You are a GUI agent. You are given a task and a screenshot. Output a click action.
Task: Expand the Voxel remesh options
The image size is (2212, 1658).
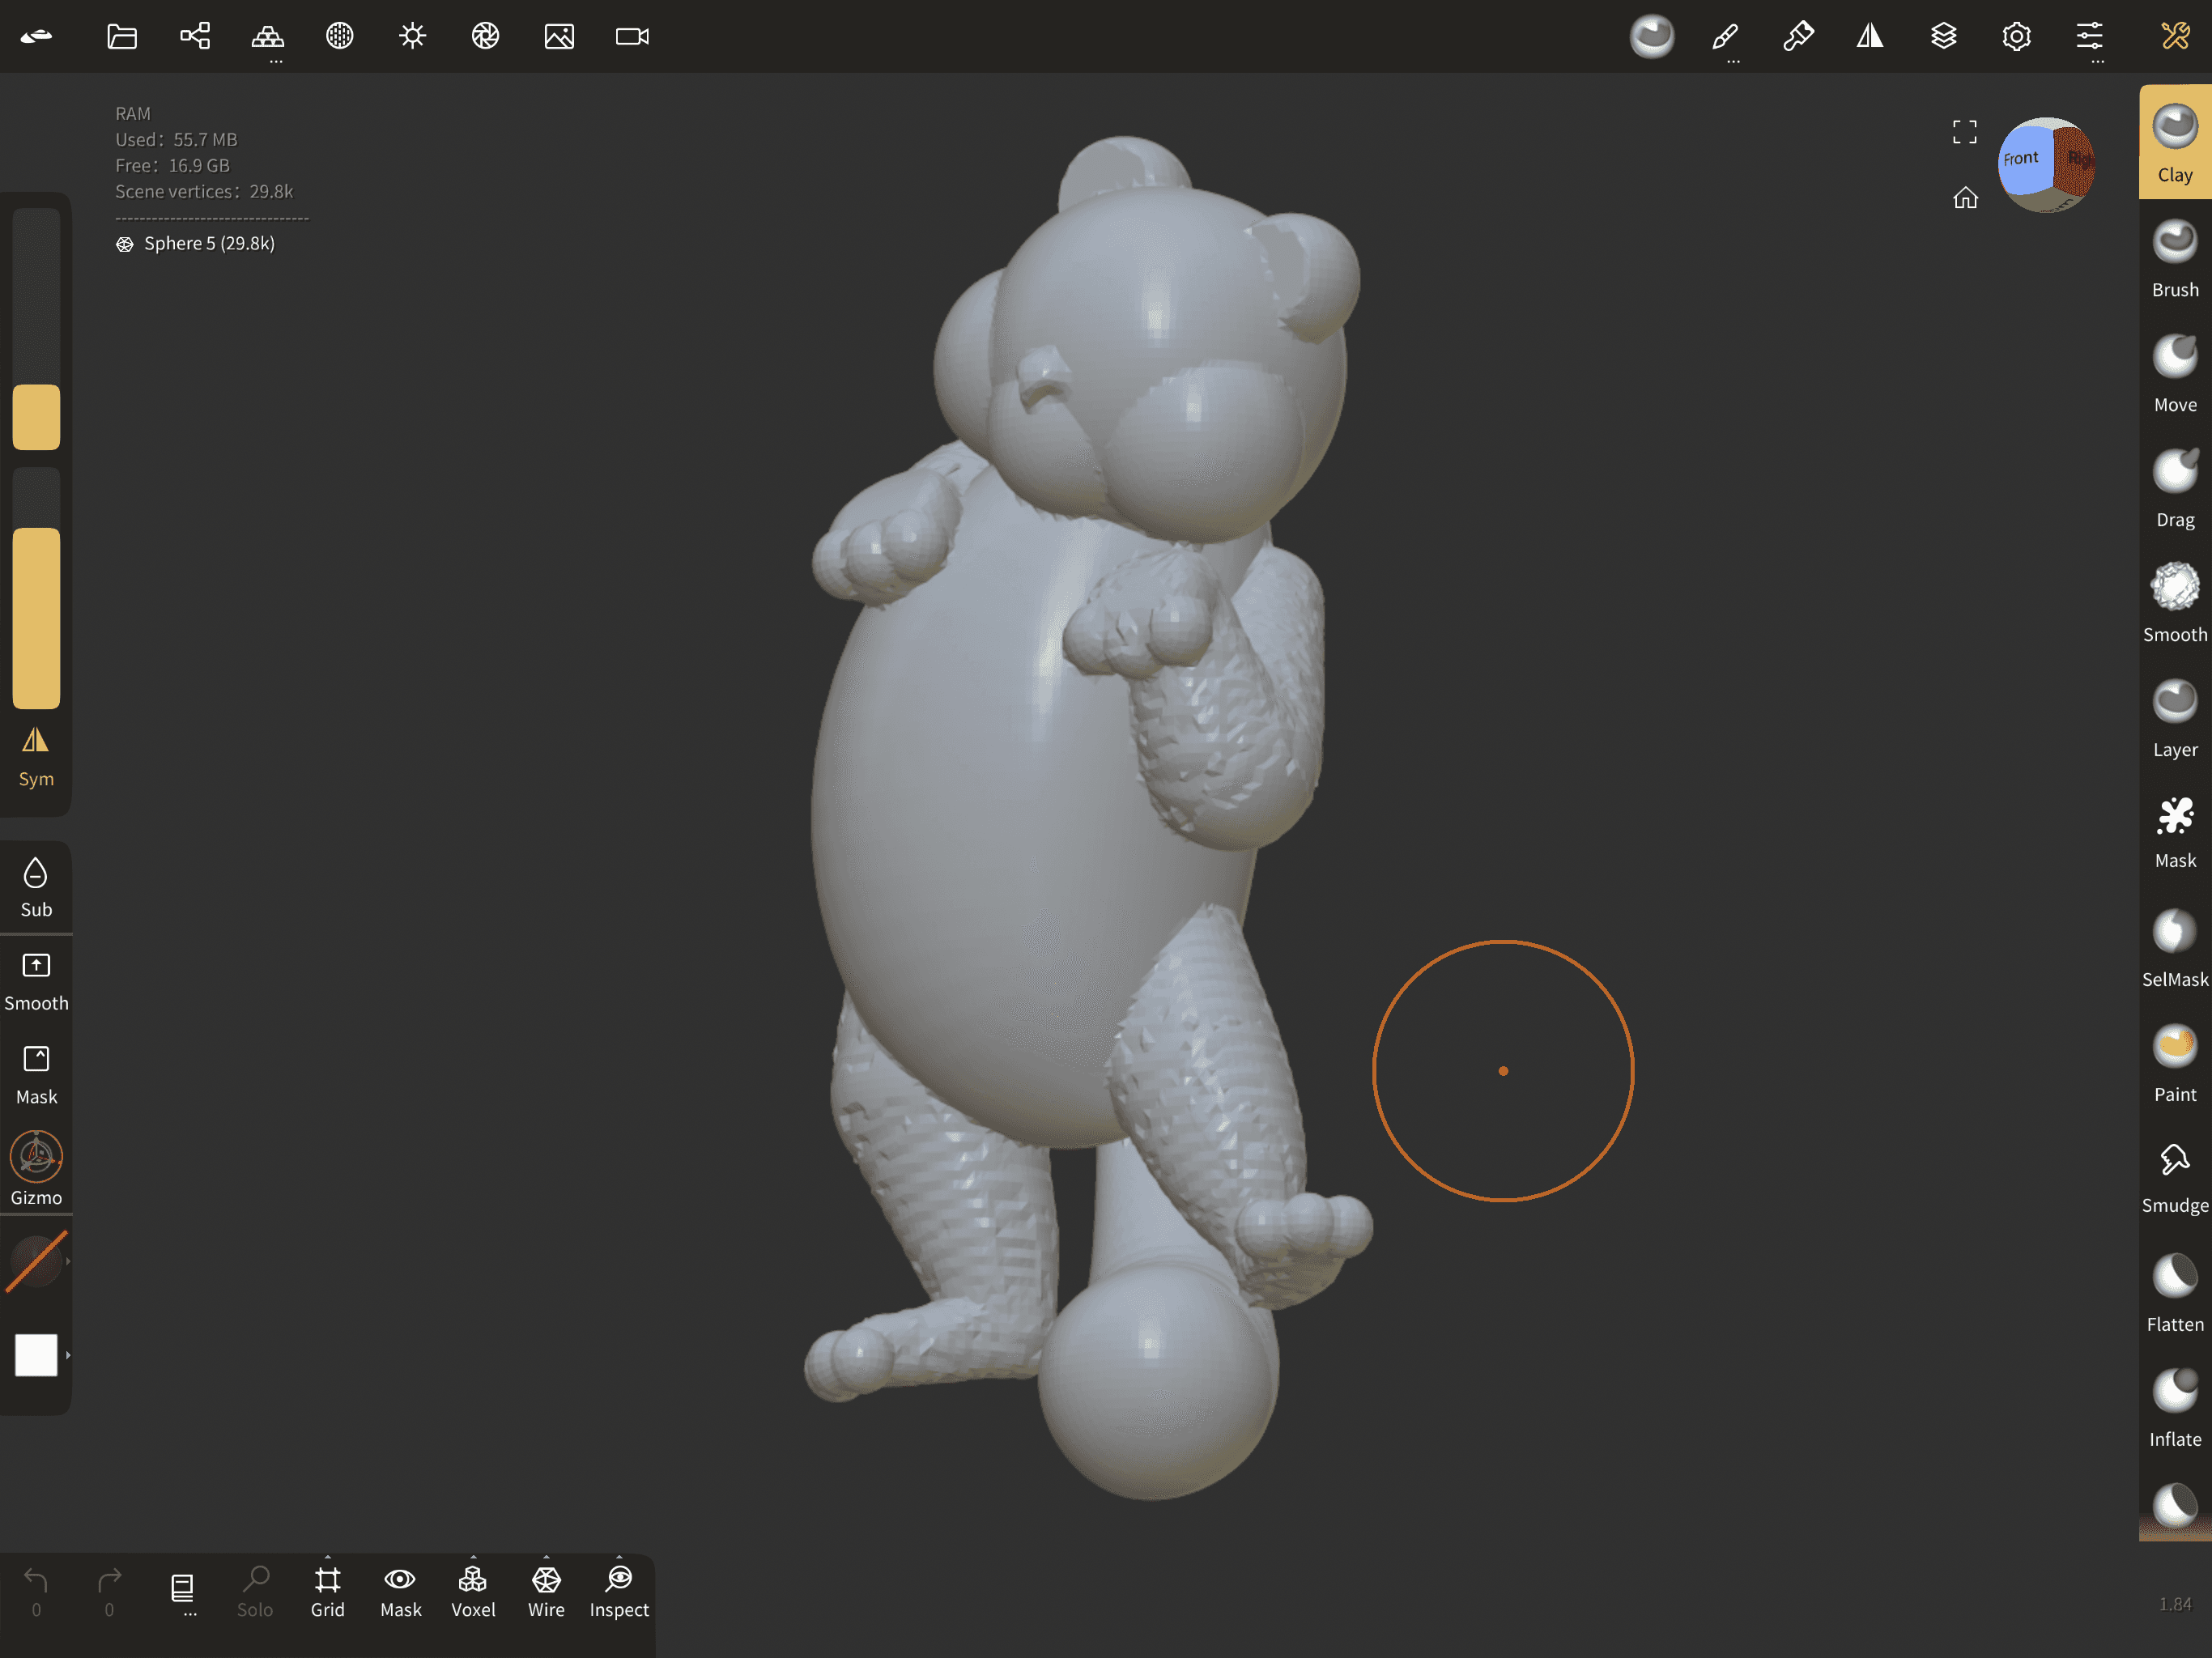pyautogui.click(x=473, y=1558)
